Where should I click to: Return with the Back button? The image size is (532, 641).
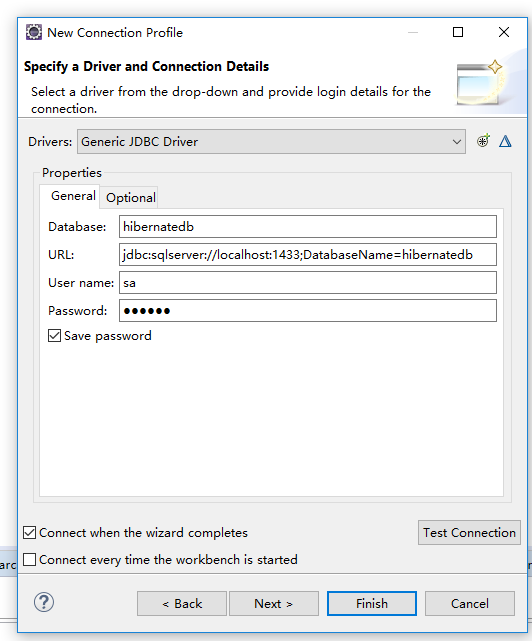point(182,603)
